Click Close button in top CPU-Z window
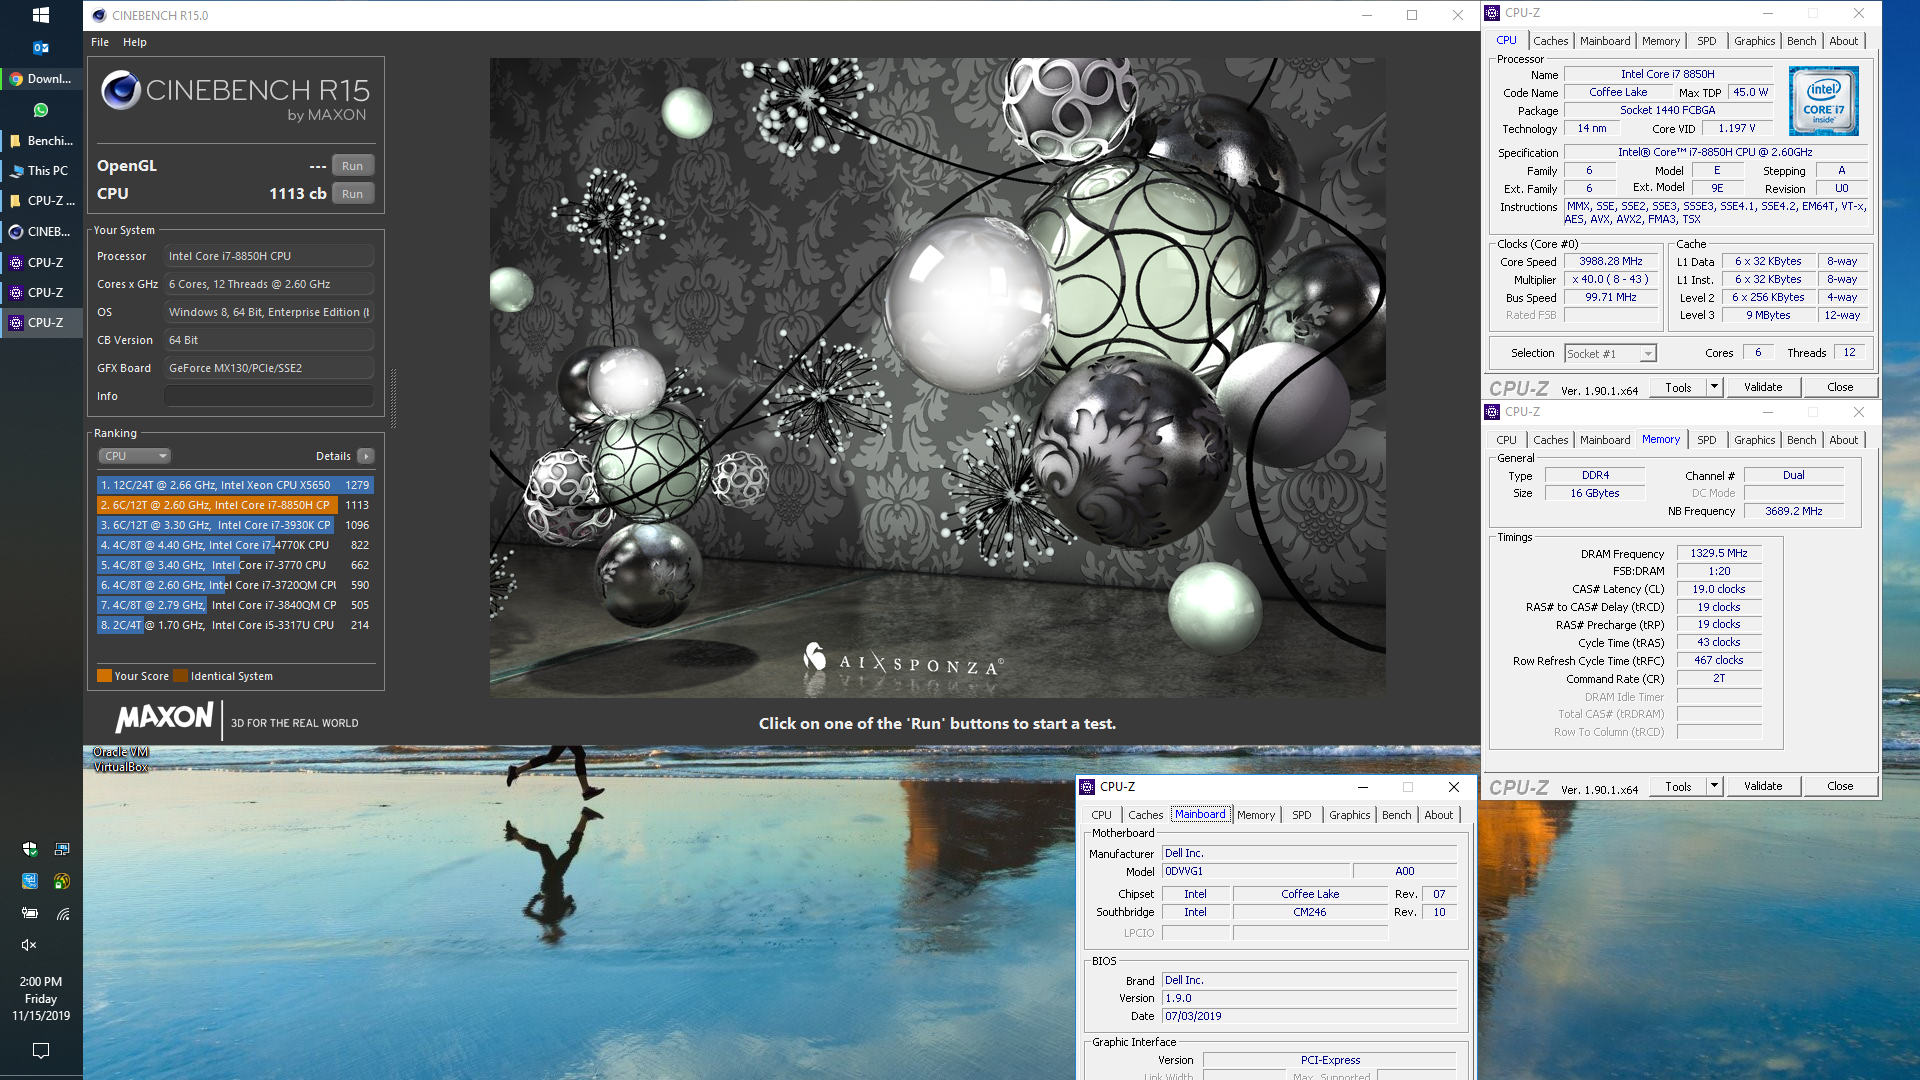 click(1840, 387)
